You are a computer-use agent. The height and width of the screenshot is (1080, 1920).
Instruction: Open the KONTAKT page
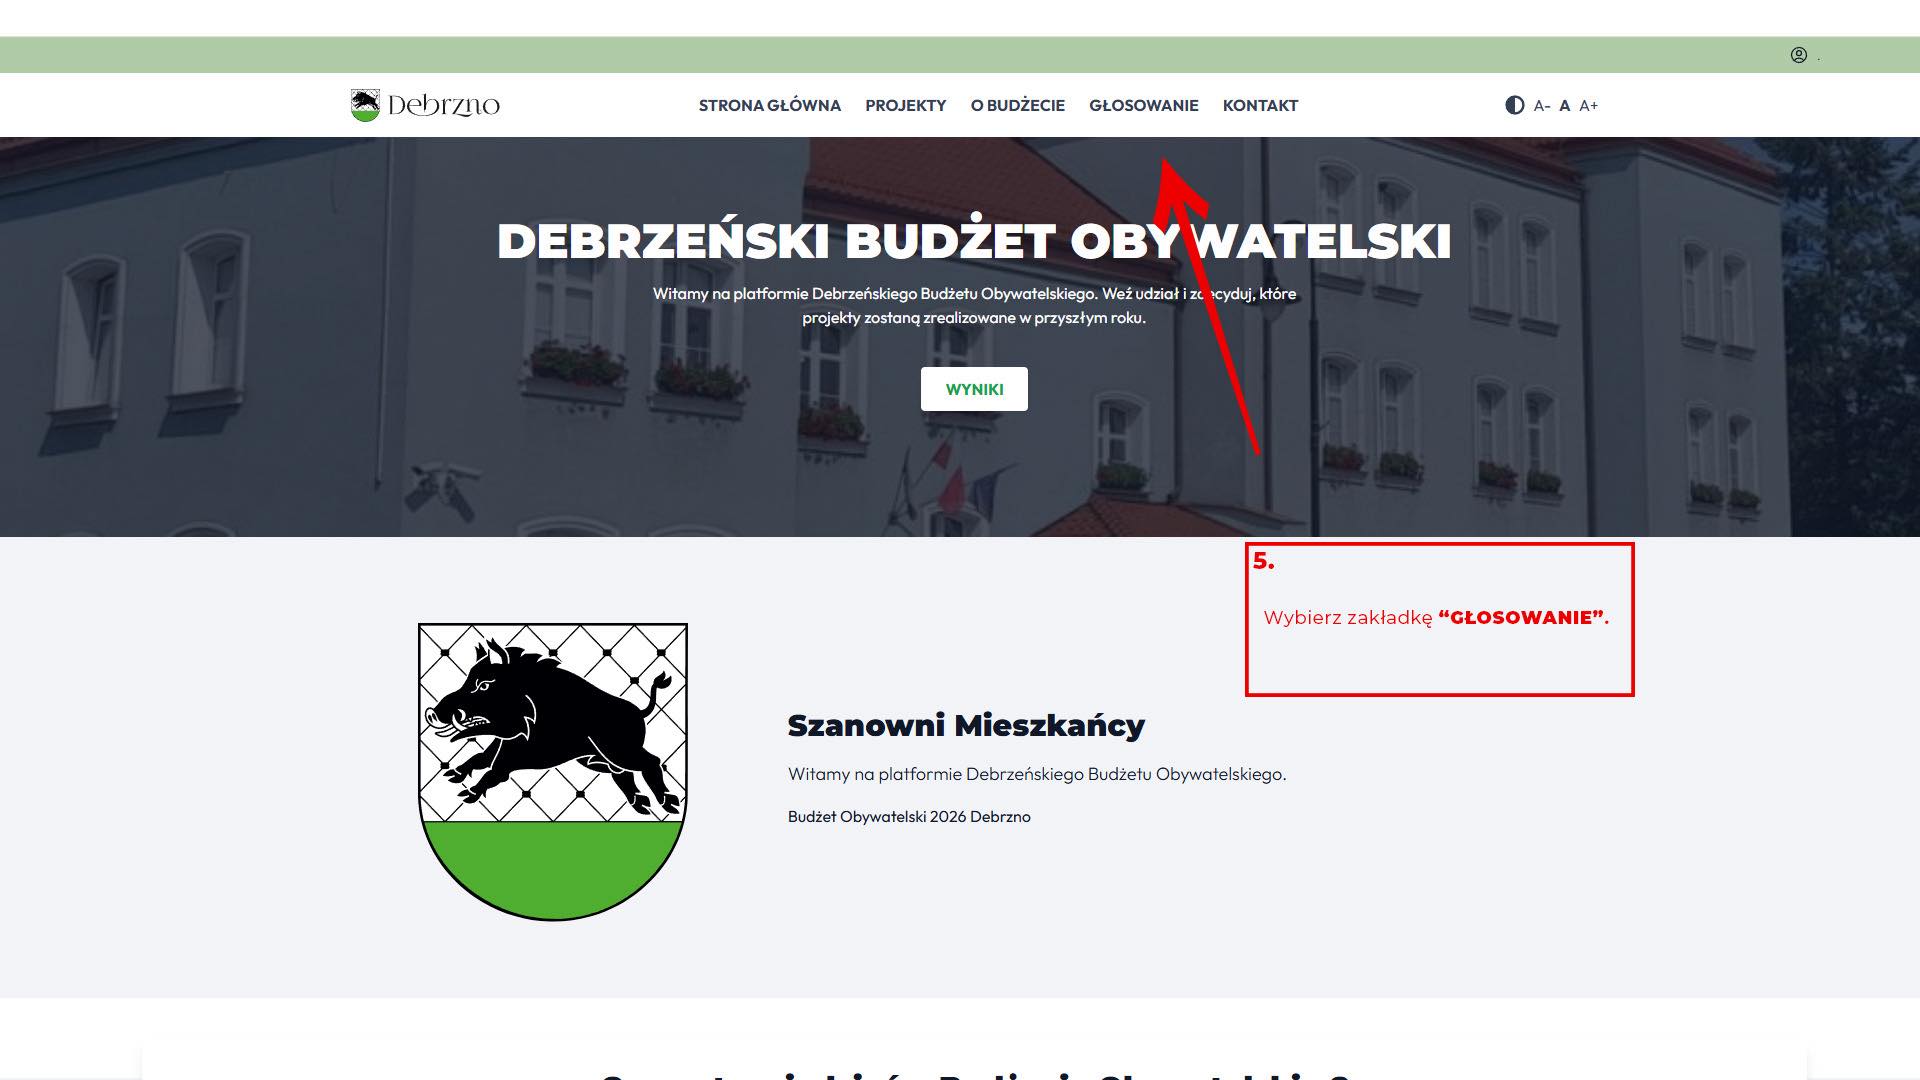[1260, 106]
